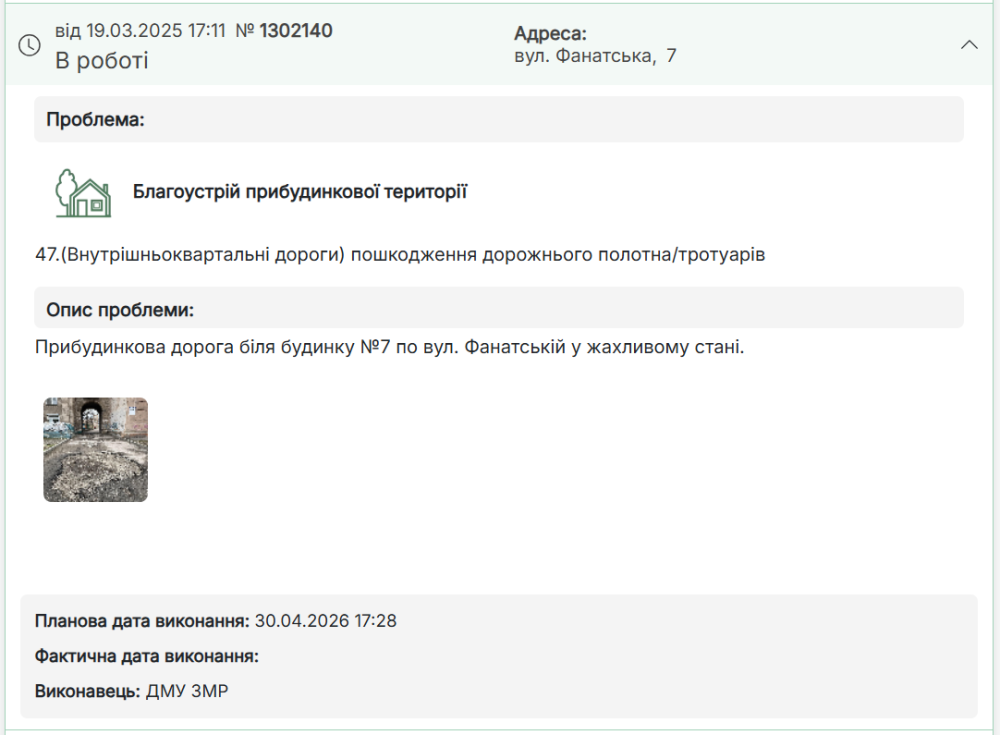This screenshot has height=735, width=1000.
Task: Click the problem type line starting with "47."
Action: (x=400, y=255)
